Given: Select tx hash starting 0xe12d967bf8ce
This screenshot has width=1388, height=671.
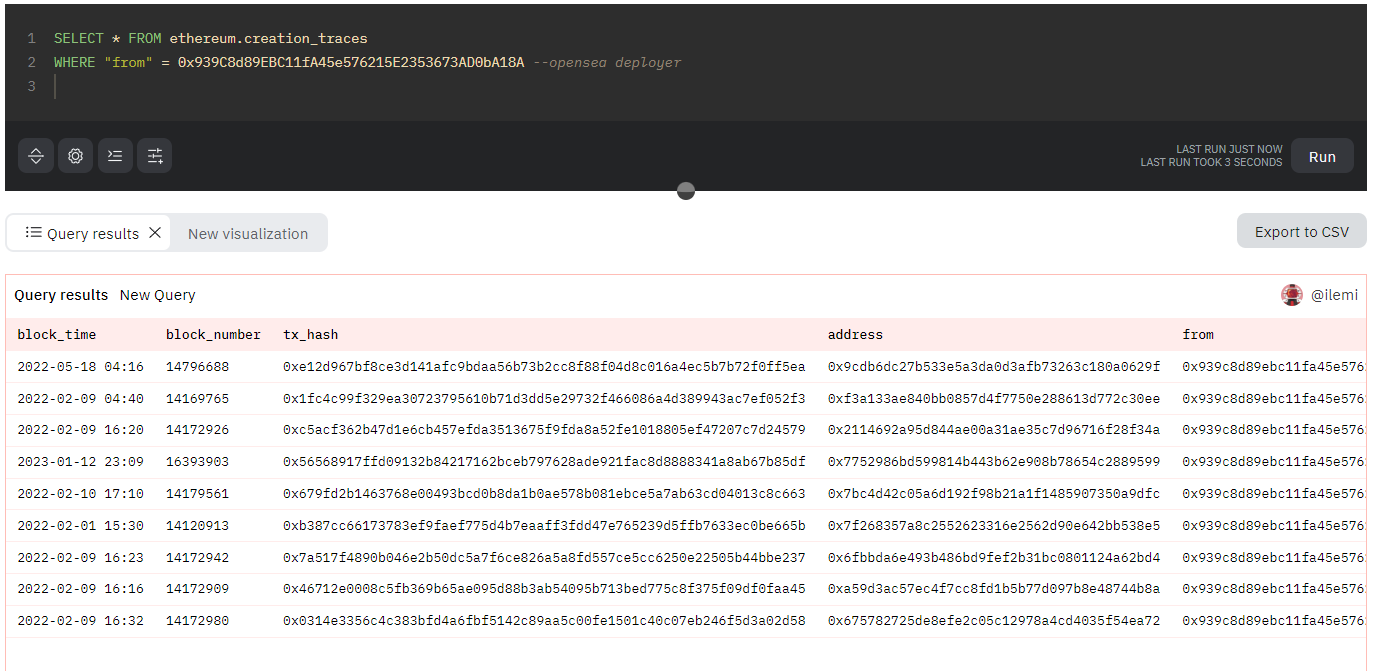Looking at the screenshot, I should click(544, 367).
